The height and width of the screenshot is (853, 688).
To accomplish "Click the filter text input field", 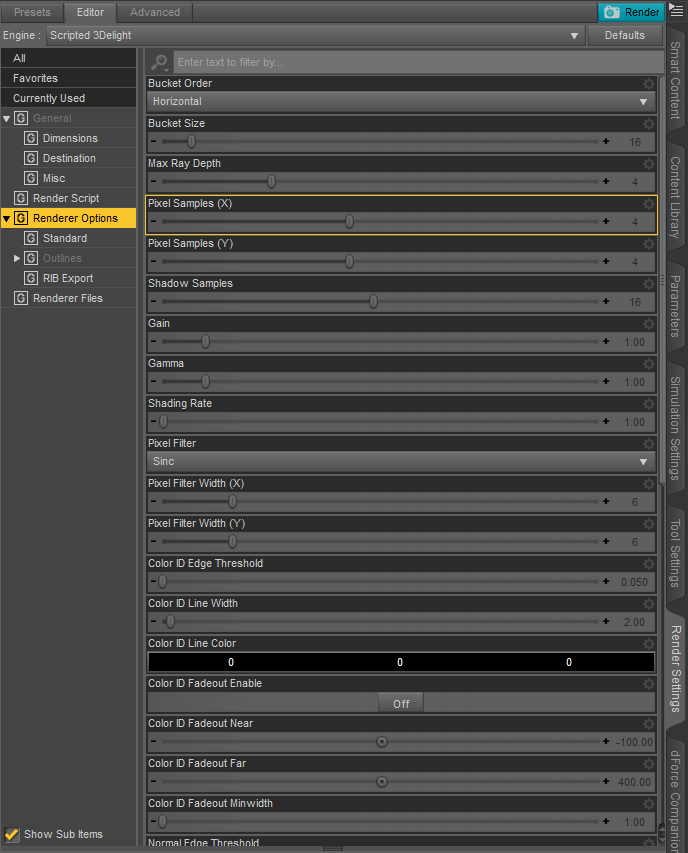I will pos(418,63).
